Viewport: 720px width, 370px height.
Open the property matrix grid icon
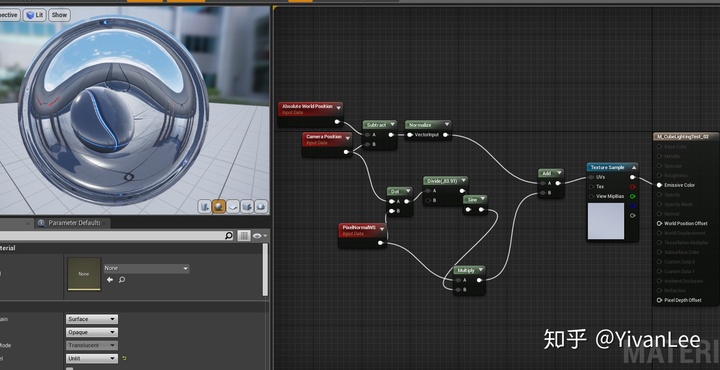point(244,235)
